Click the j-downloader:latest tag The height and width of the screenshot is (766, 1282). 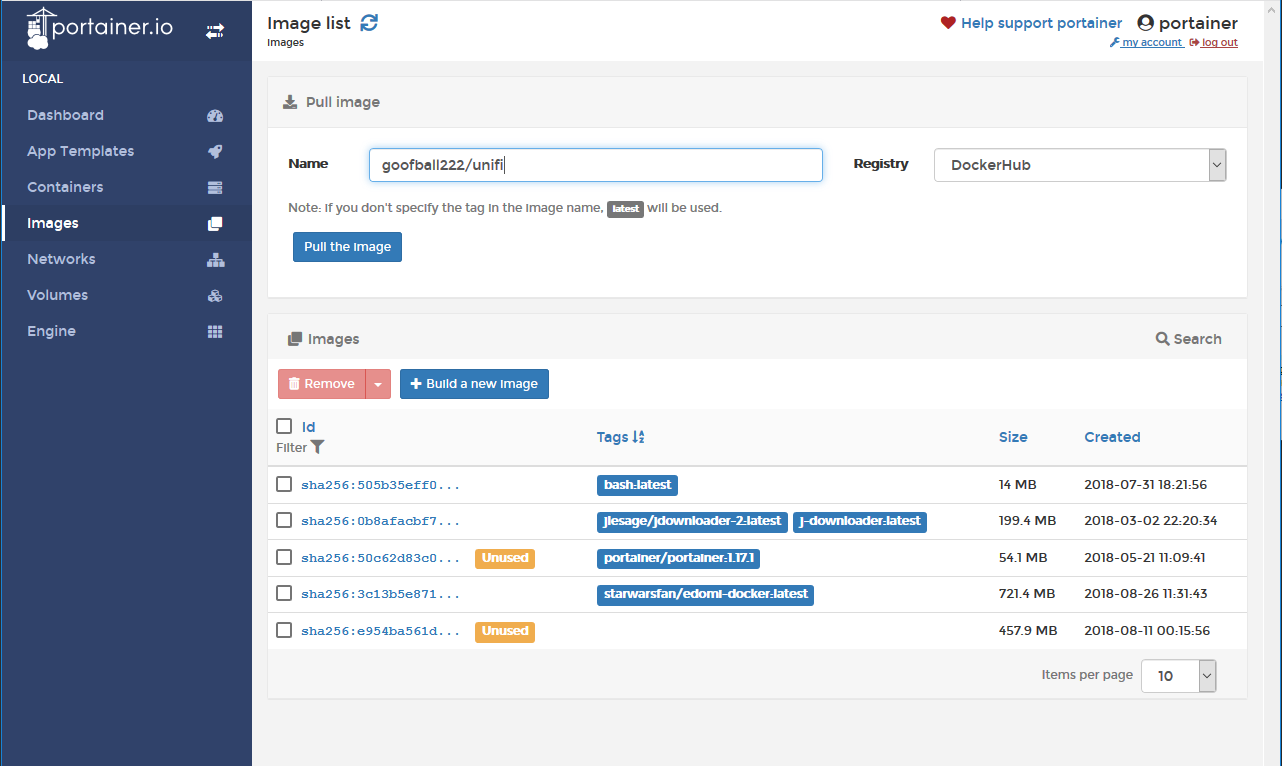[860, 521]
